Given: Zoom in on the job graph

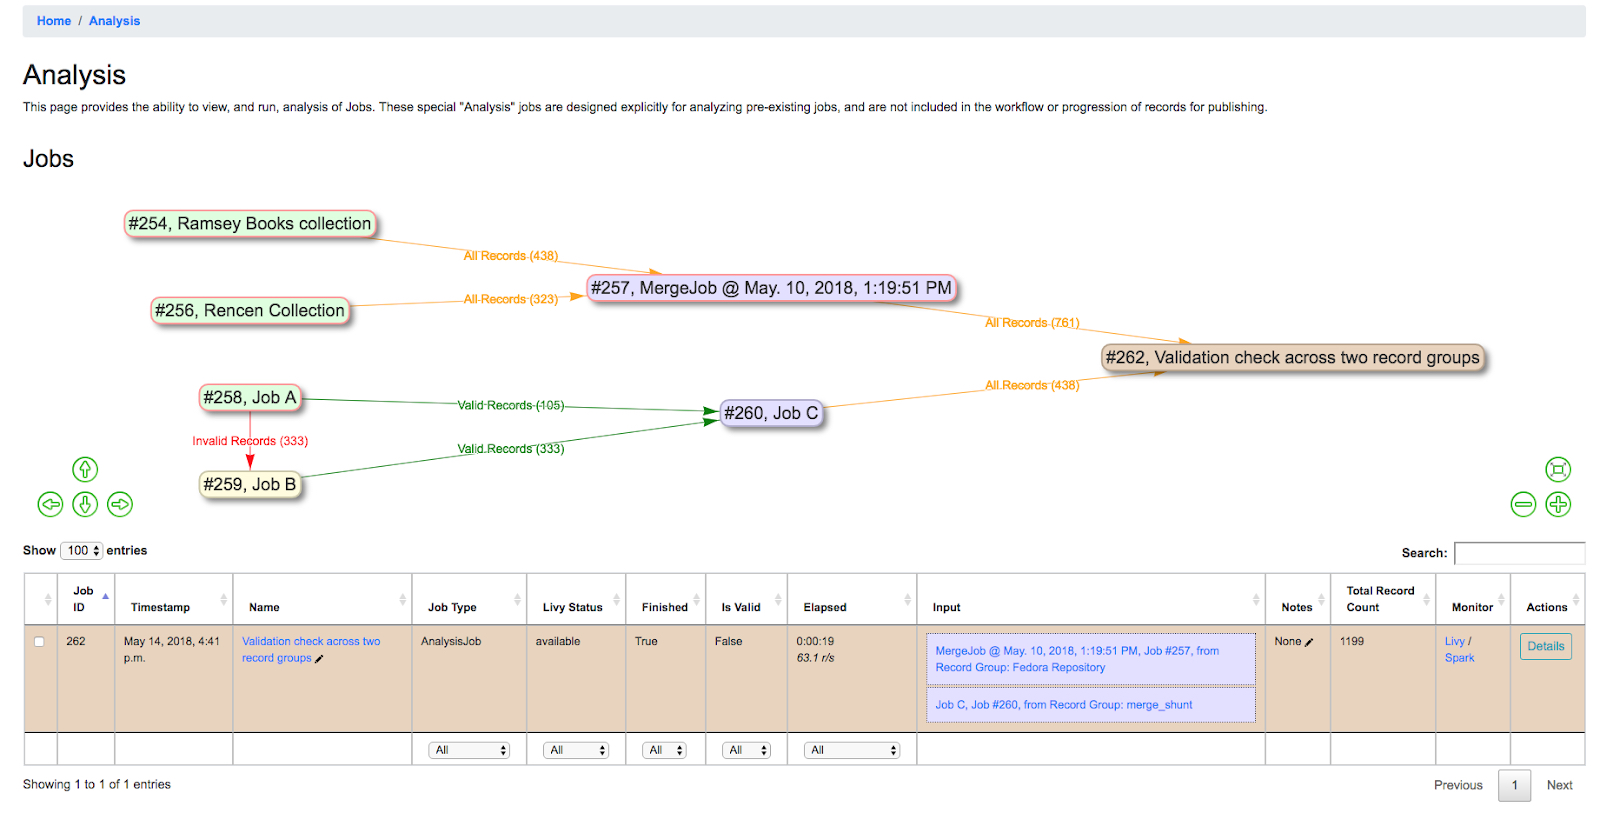Looking at the screenshot, I should (x=1558, y=504).
